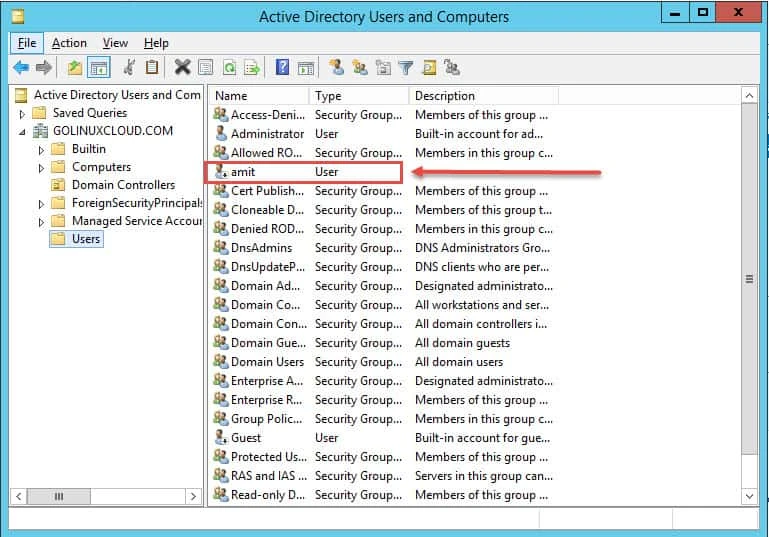The width and height of the screenshot is (769, 537).
Task: Toggle the show/hide console tree icon
Action: [x=99, y=68]
